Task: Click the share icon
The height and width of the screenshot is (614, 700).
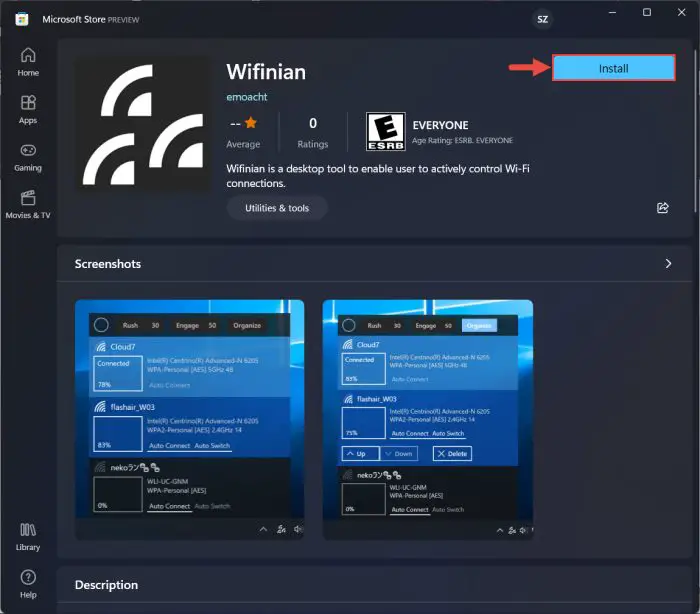Action: click(x=663, y=208)
